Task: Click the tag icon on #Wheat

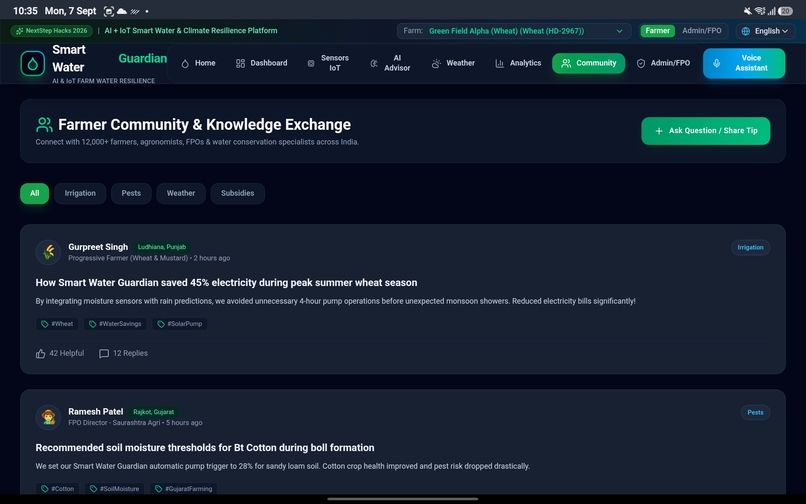Action: pyautogui.click(x=45, y=324)
